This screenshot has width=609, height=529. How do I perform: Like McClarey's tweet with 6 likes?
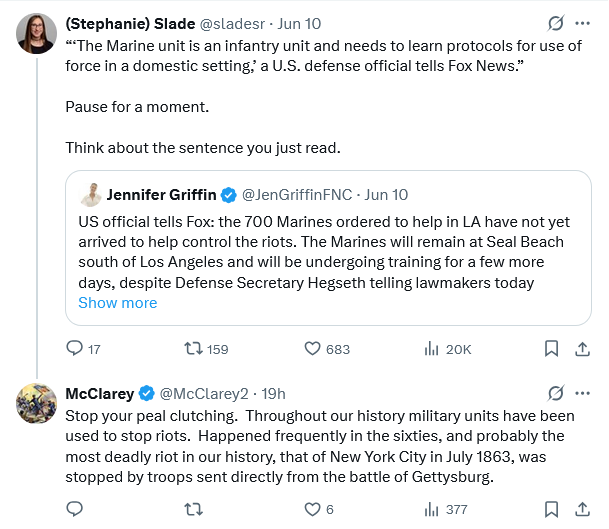click(312, 509)
